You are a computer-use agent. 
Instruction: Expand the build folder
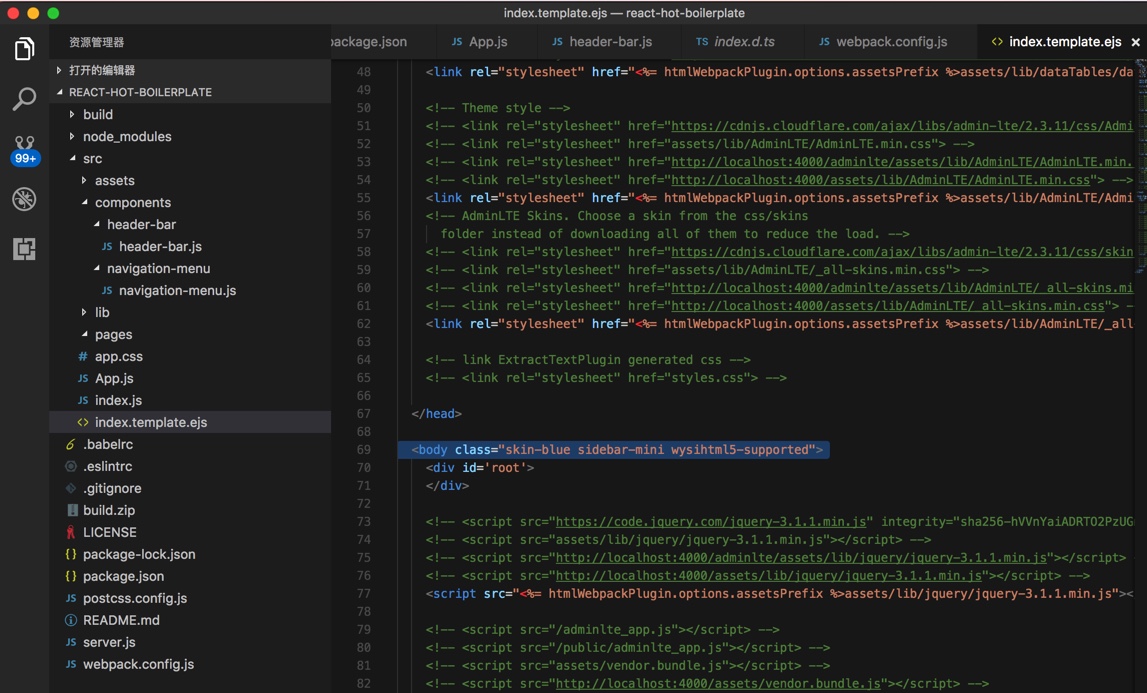tap(97, 114)
